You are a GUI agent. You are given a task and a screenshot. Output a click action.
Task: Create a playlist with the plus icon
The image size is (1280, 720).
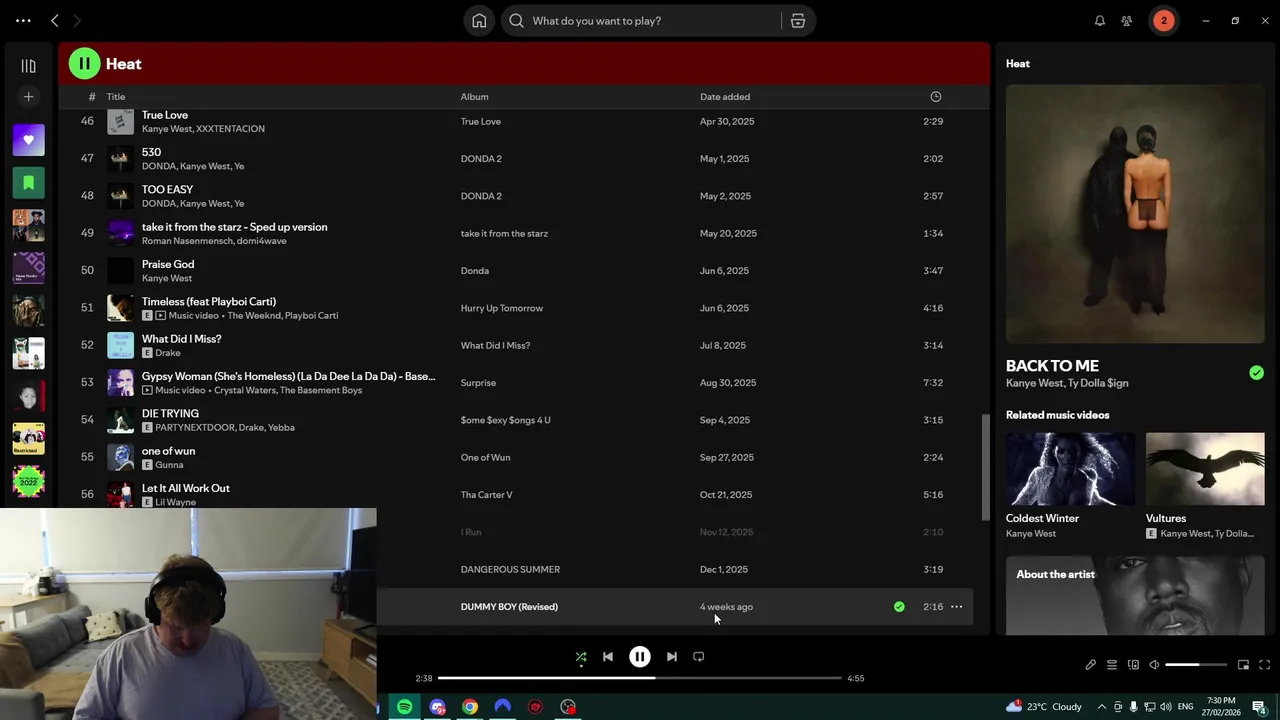(x=28, y=96)
